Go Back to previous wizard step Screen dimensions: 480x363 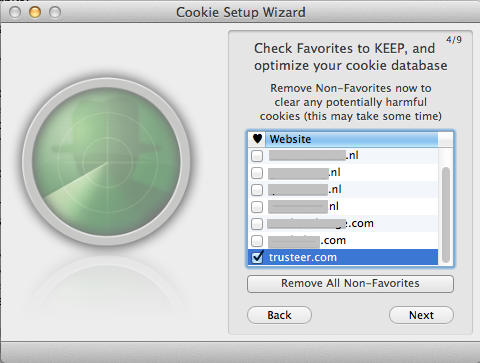pyautogui.click(x=279, y=315)
